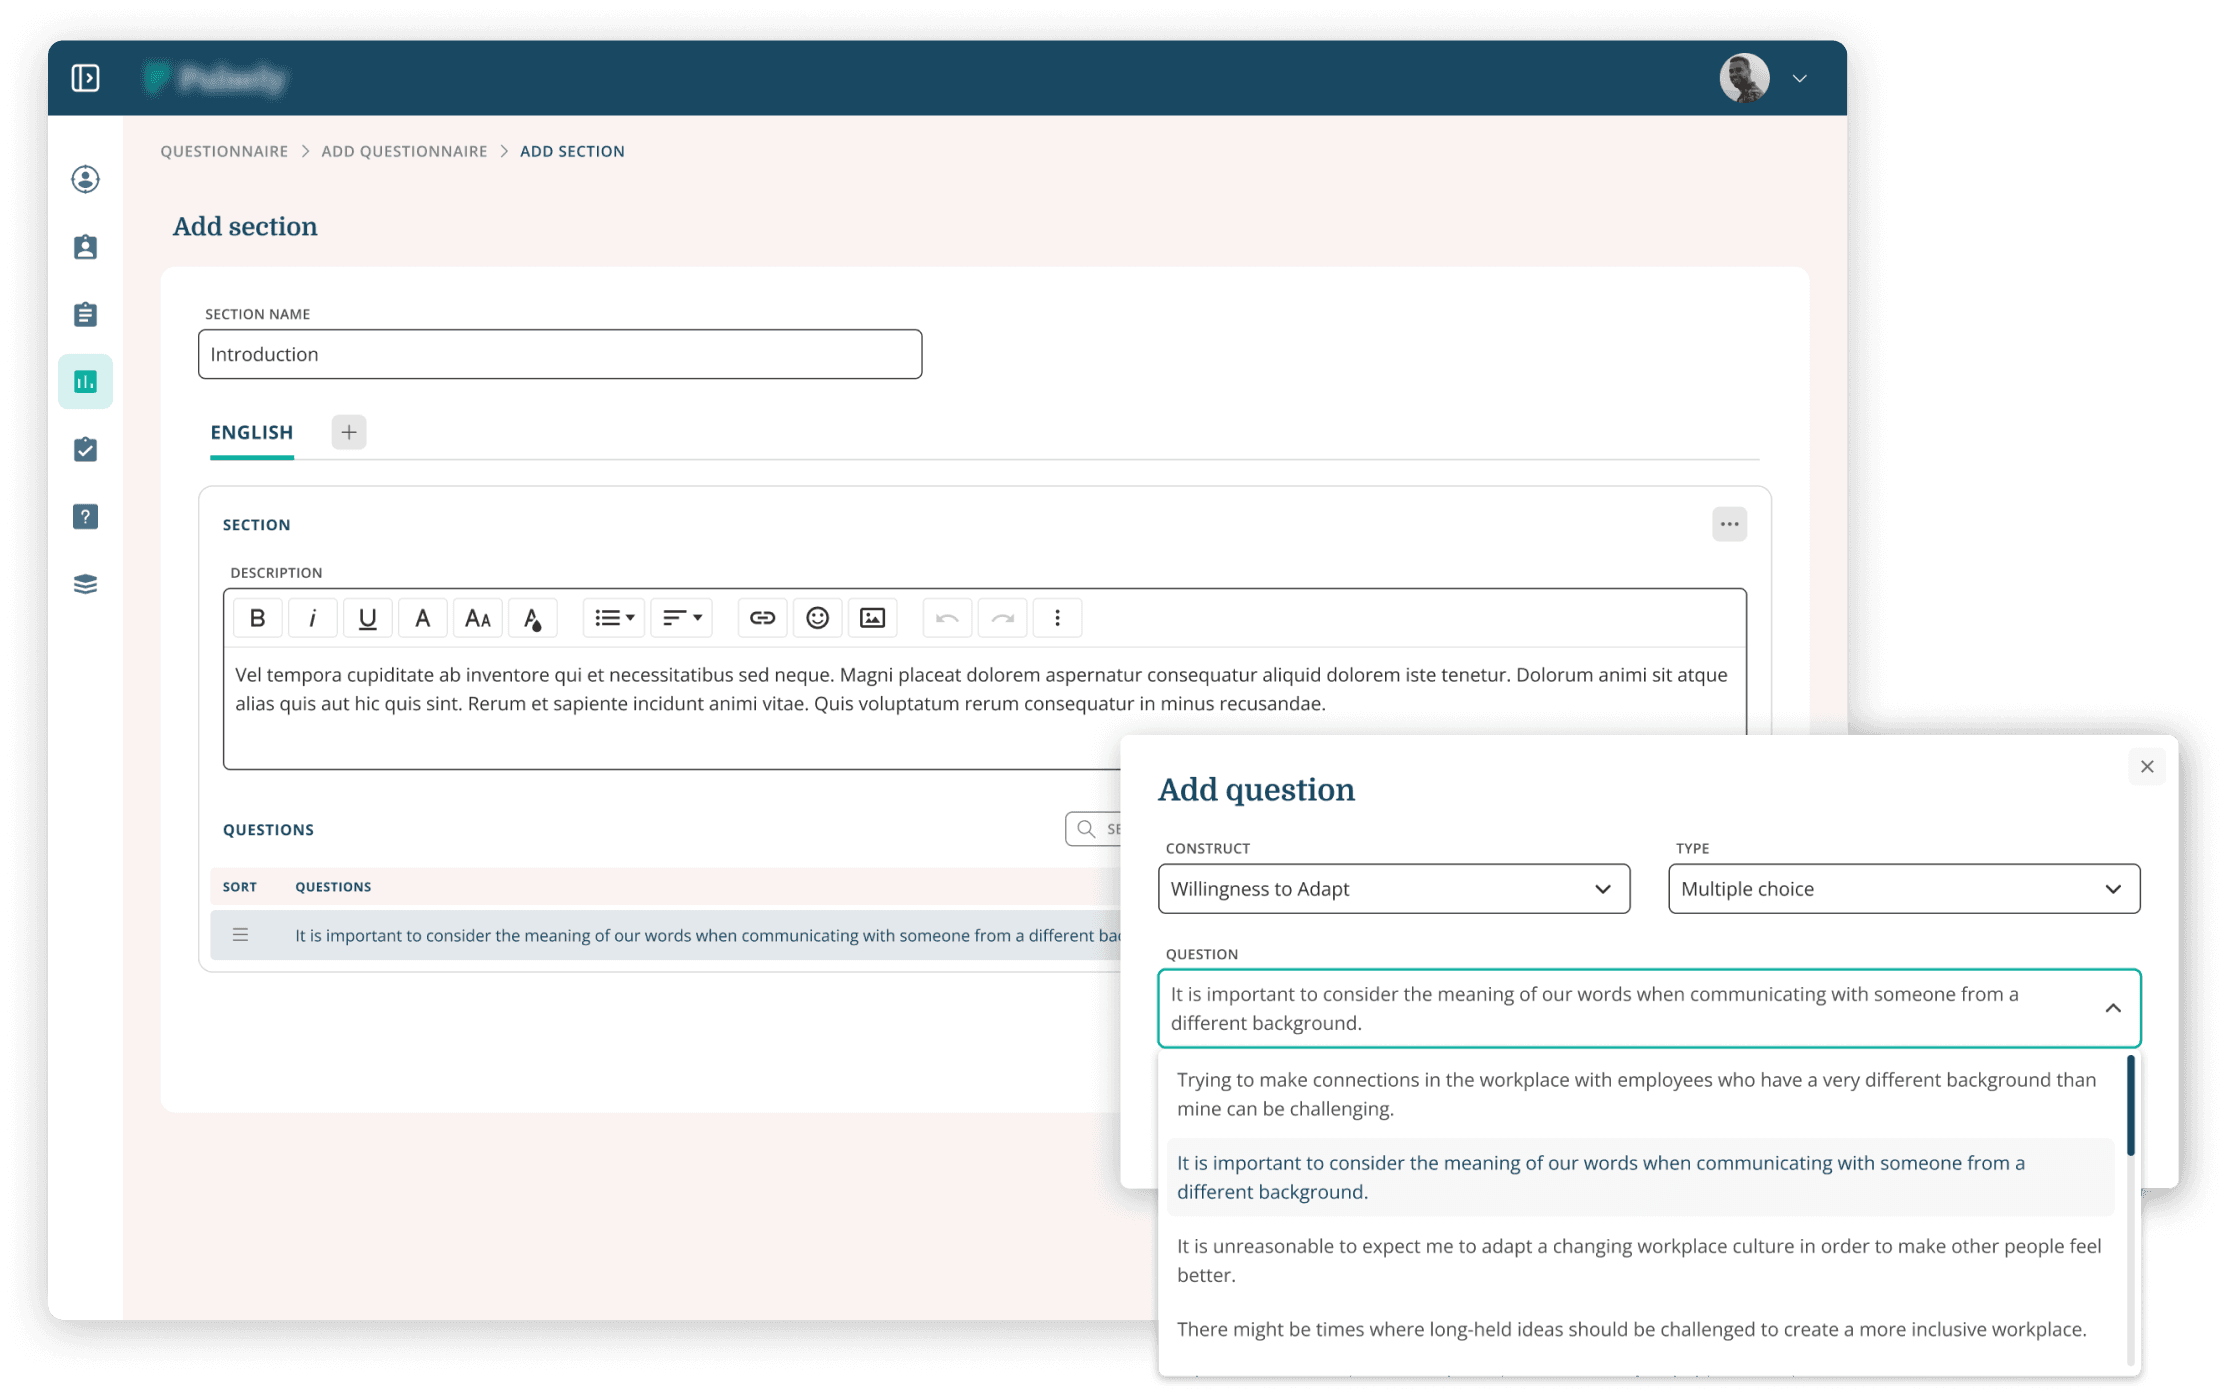Image resolution: width=2228 pixels, height=1391 pixels.
Task: Expand the sidebar using top-left panel icon
Action: pos(86,78)
